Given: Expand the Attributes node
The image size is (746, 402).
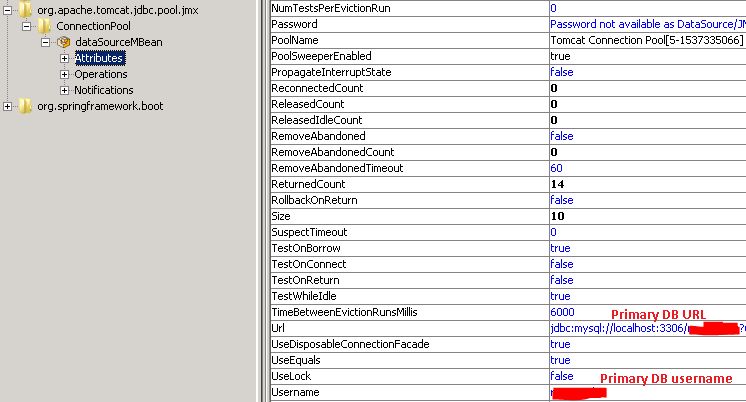Looking at the screenshot, I should (65, 58).
